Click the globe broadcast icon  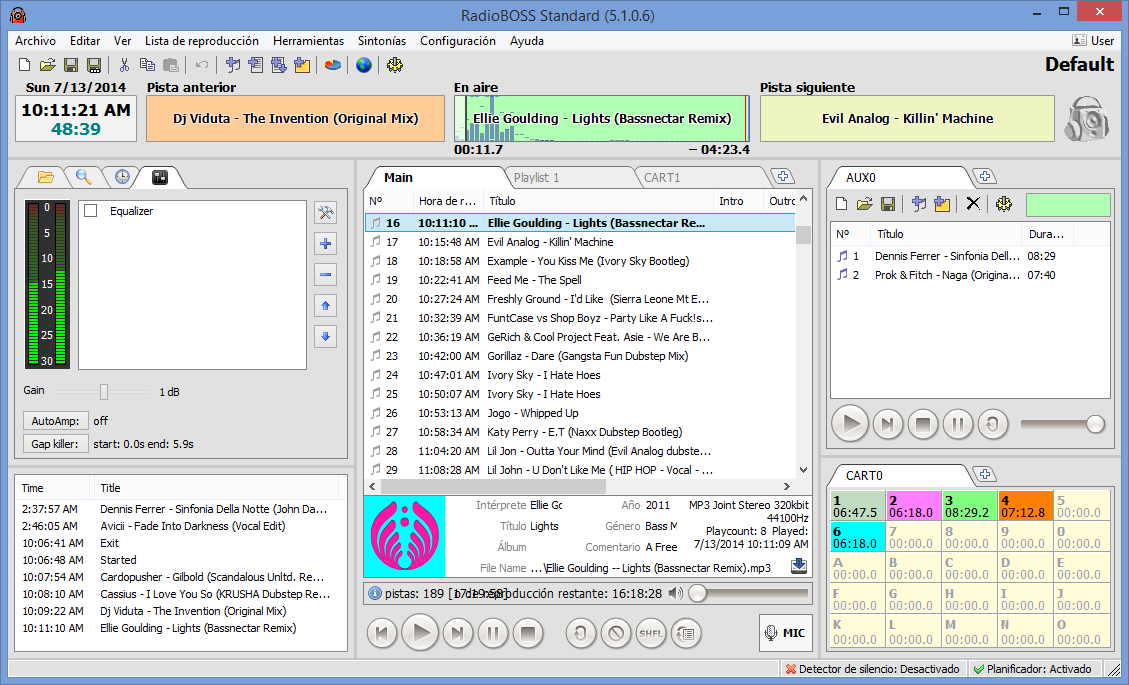point(364,66)
